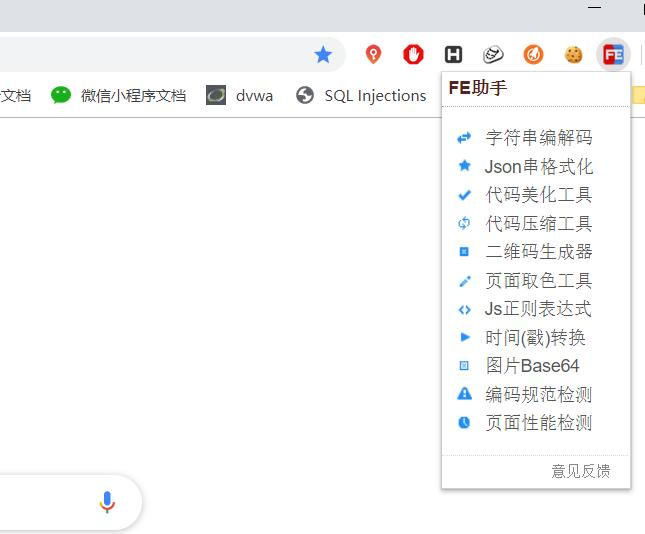Click the dvwa bookmark favicon

(216, 95)
